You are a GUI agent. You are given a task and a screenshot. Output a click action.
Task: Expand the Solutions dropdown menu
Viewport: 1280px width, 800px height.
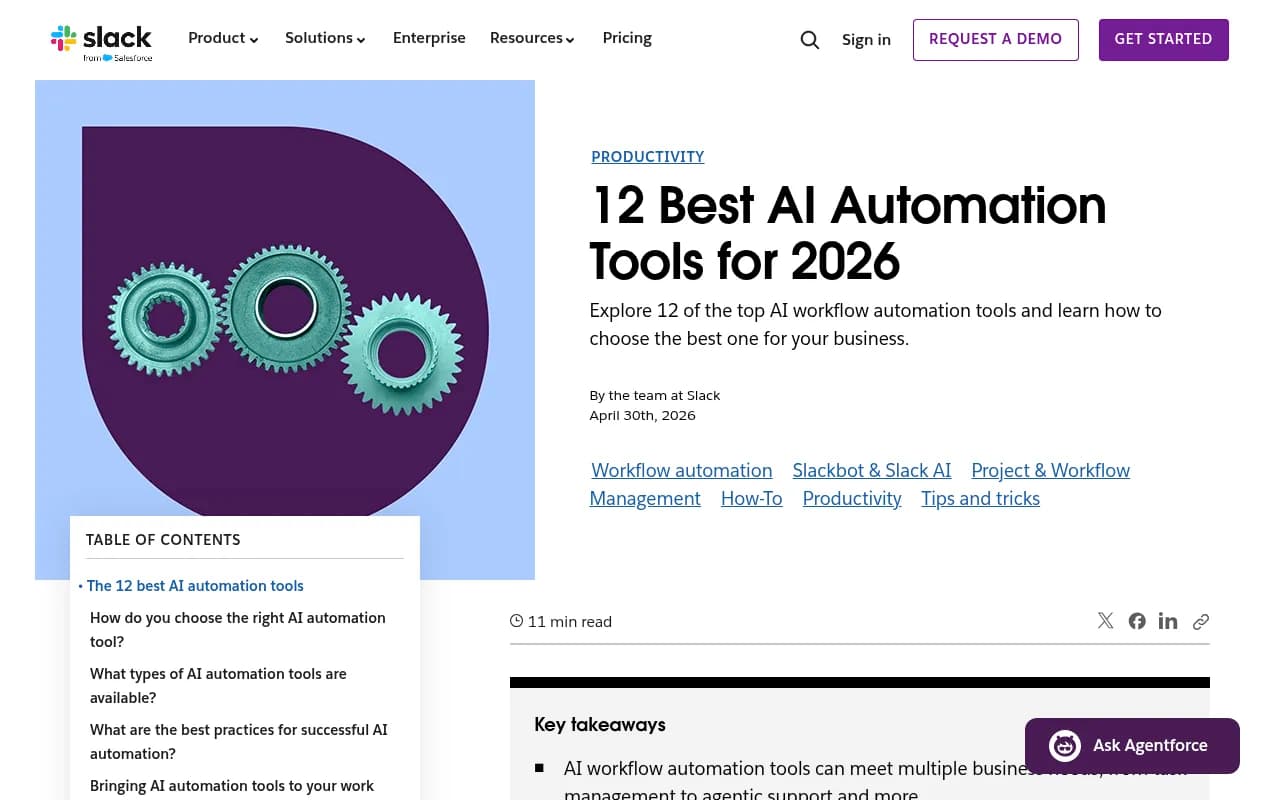point(326,38)
